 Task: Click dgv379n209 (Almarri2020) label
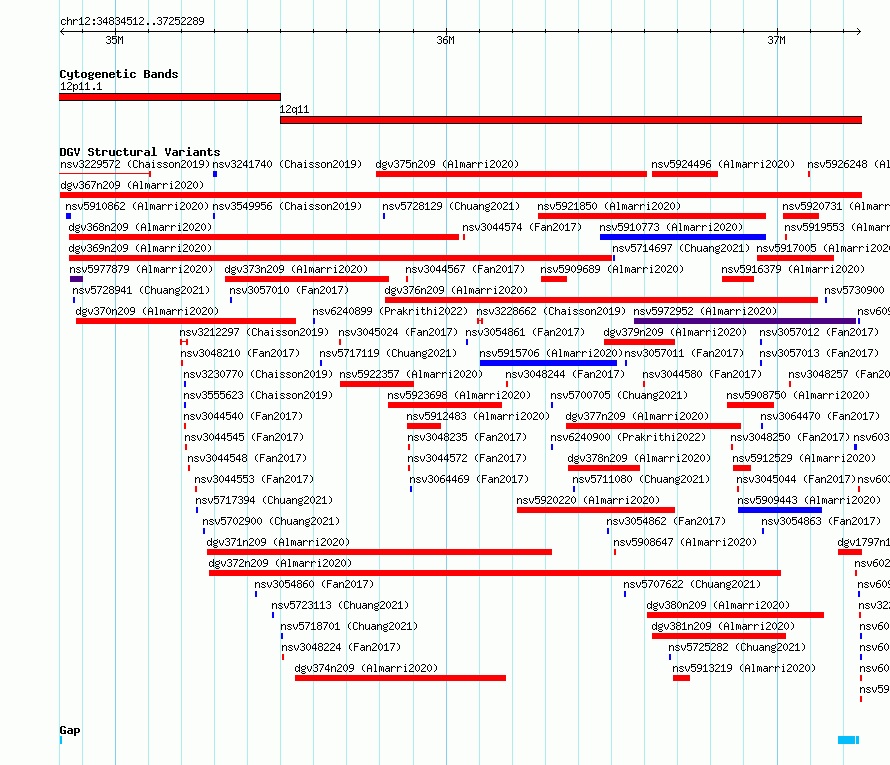tap(675, 332)
